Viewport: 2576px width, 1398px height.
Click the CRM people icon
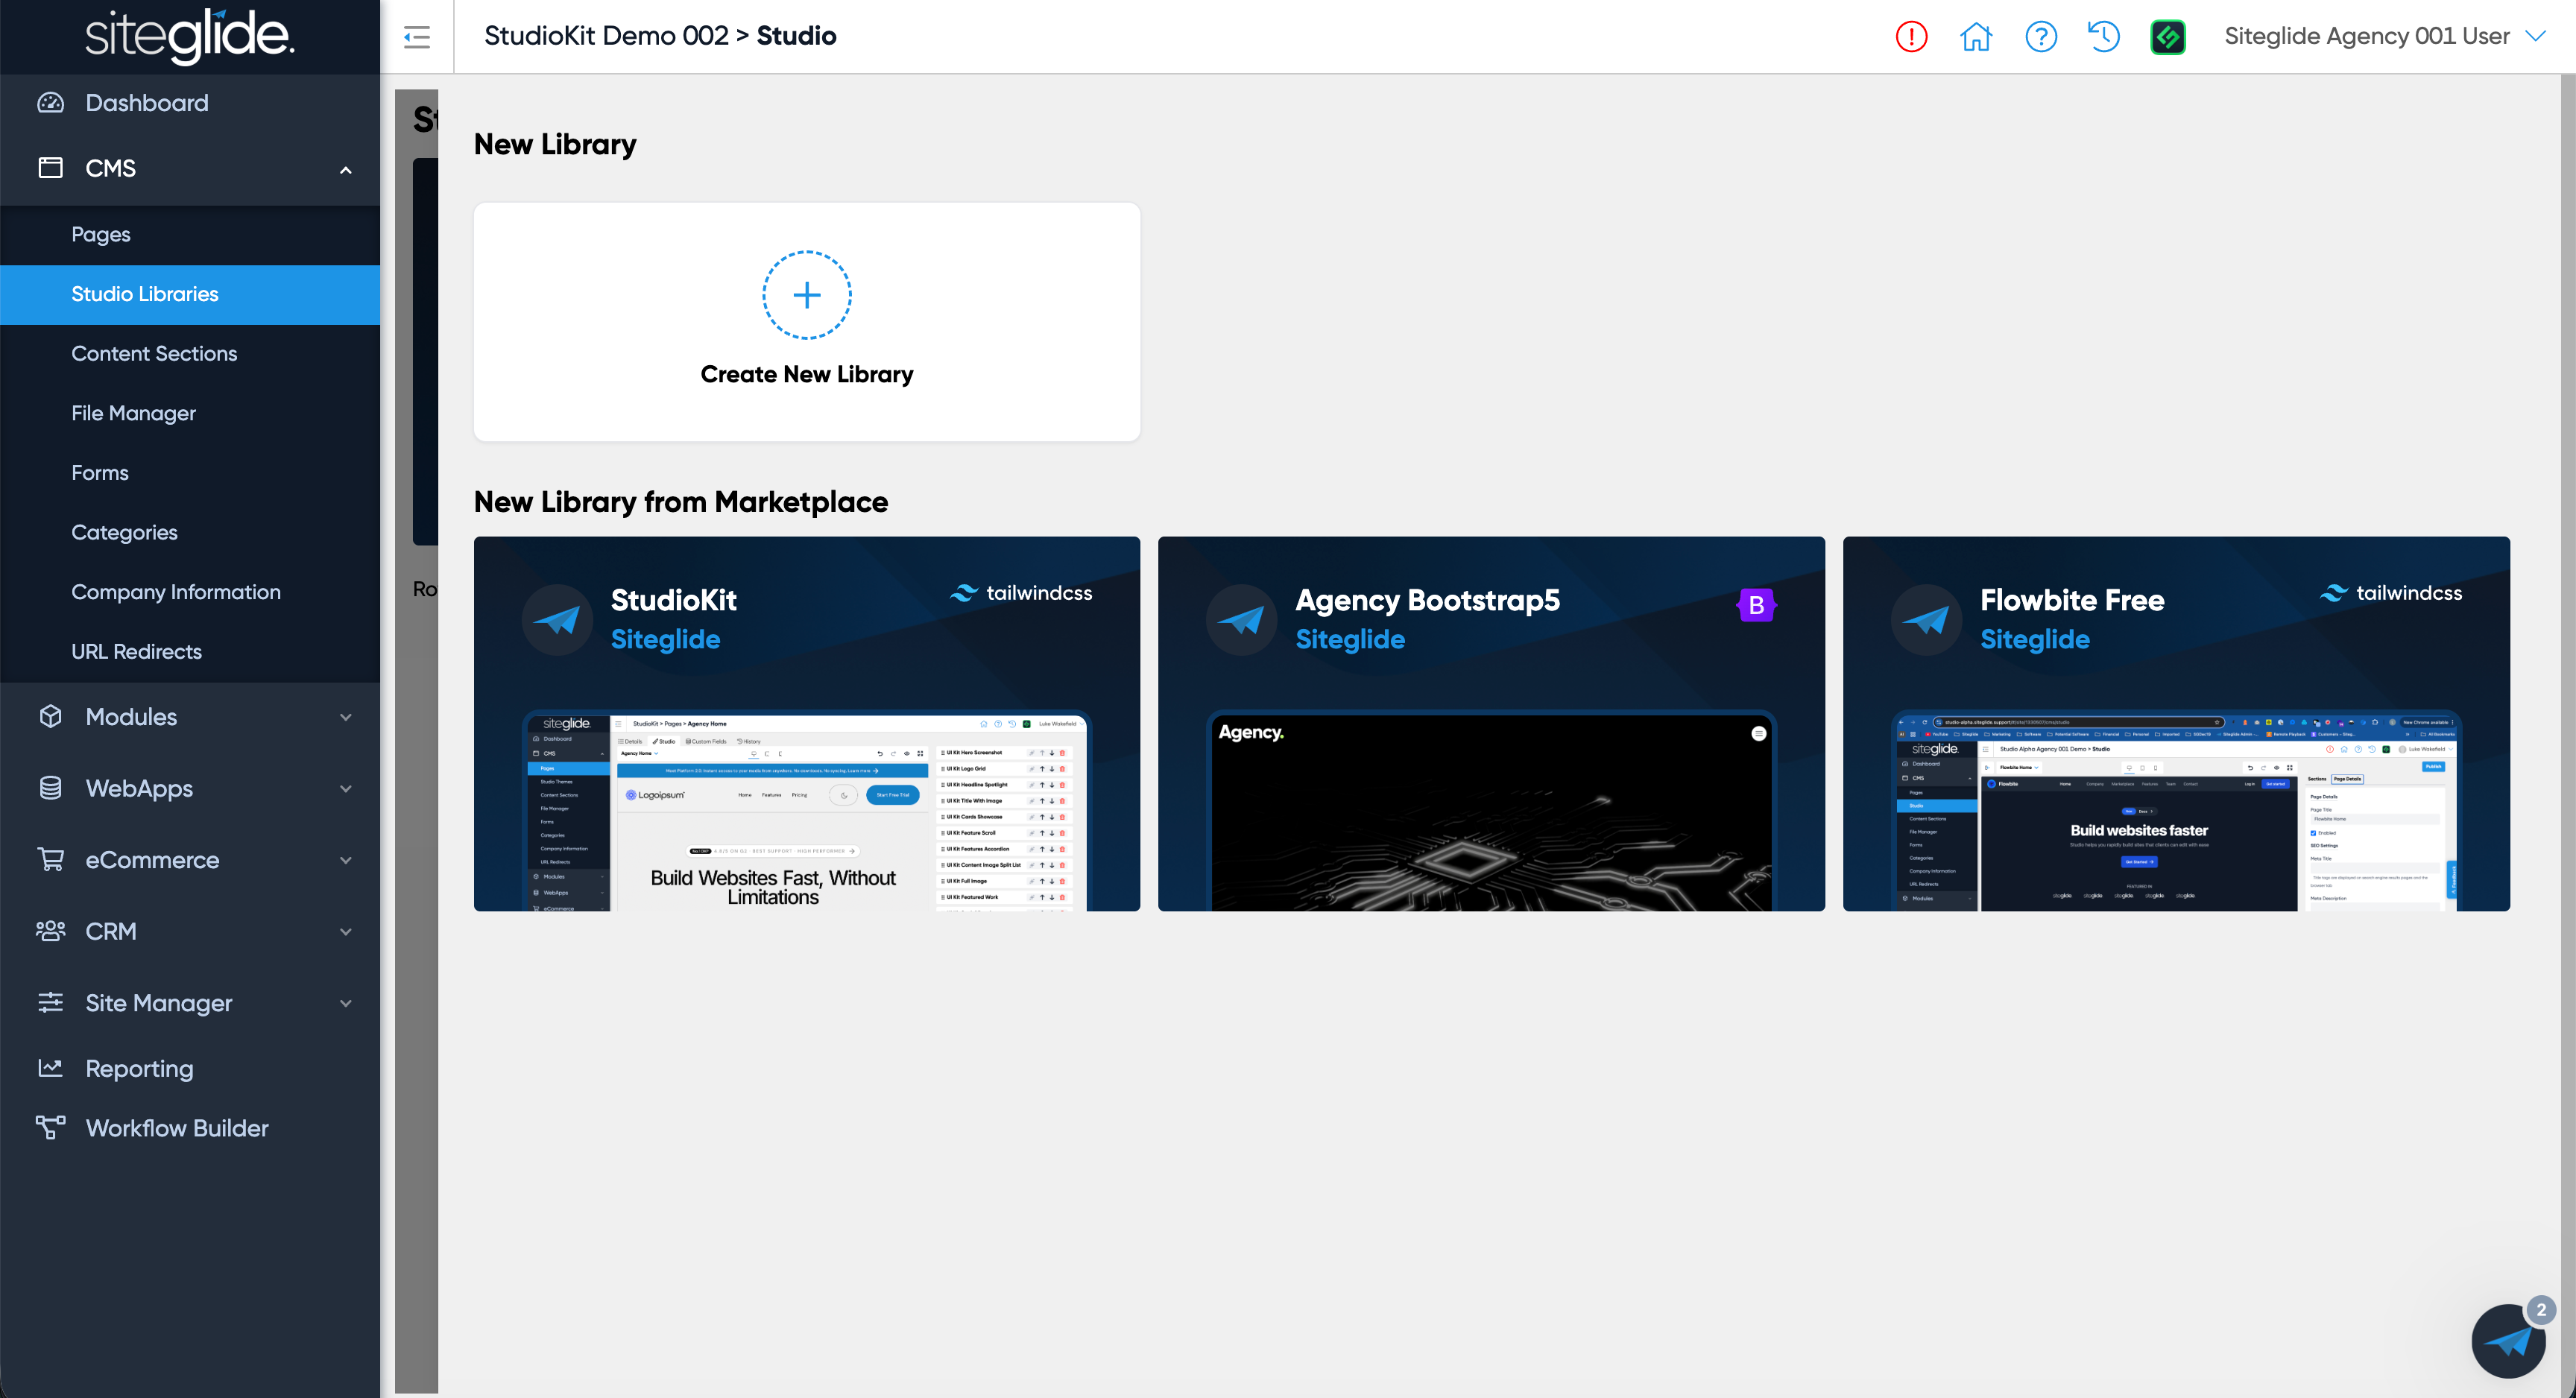[50, 931]
